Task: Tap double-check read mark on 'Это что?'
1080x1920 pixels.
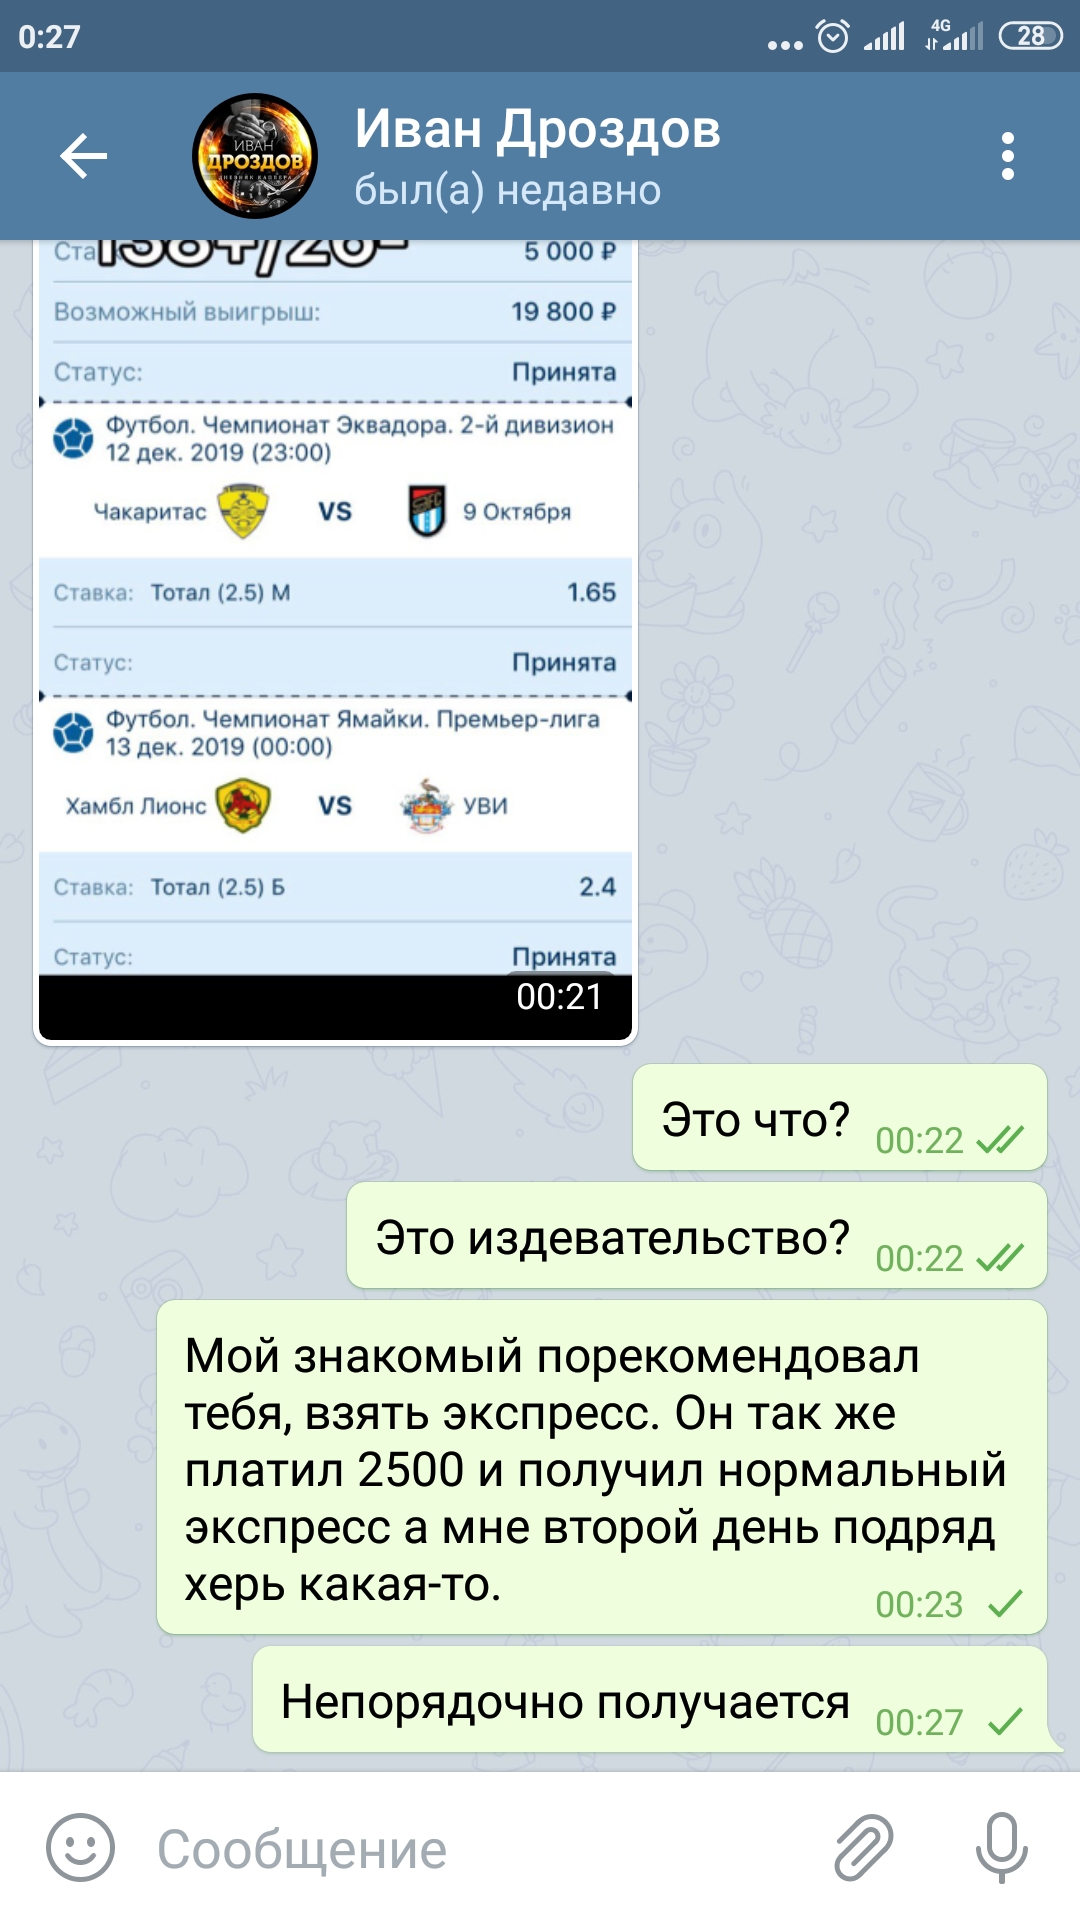Action: coord(1000,1139)
